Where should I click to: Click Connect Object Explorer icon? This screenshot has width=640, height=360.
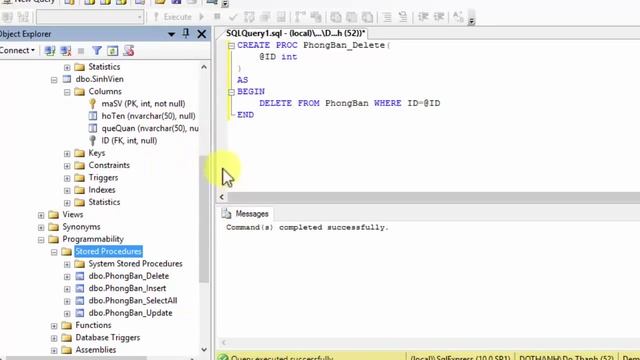pos(50,51)
